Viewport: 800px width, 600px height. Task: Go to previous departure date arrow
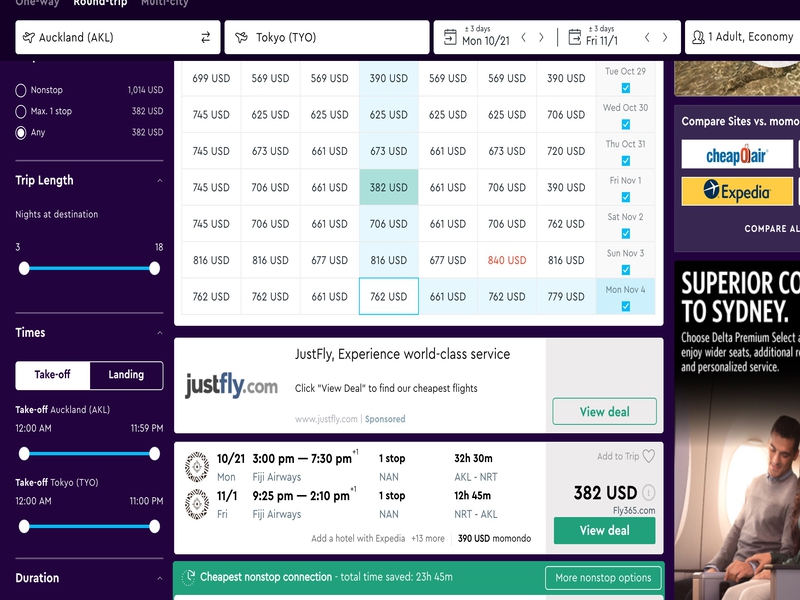pyautogui.click(x=523, y=37)
